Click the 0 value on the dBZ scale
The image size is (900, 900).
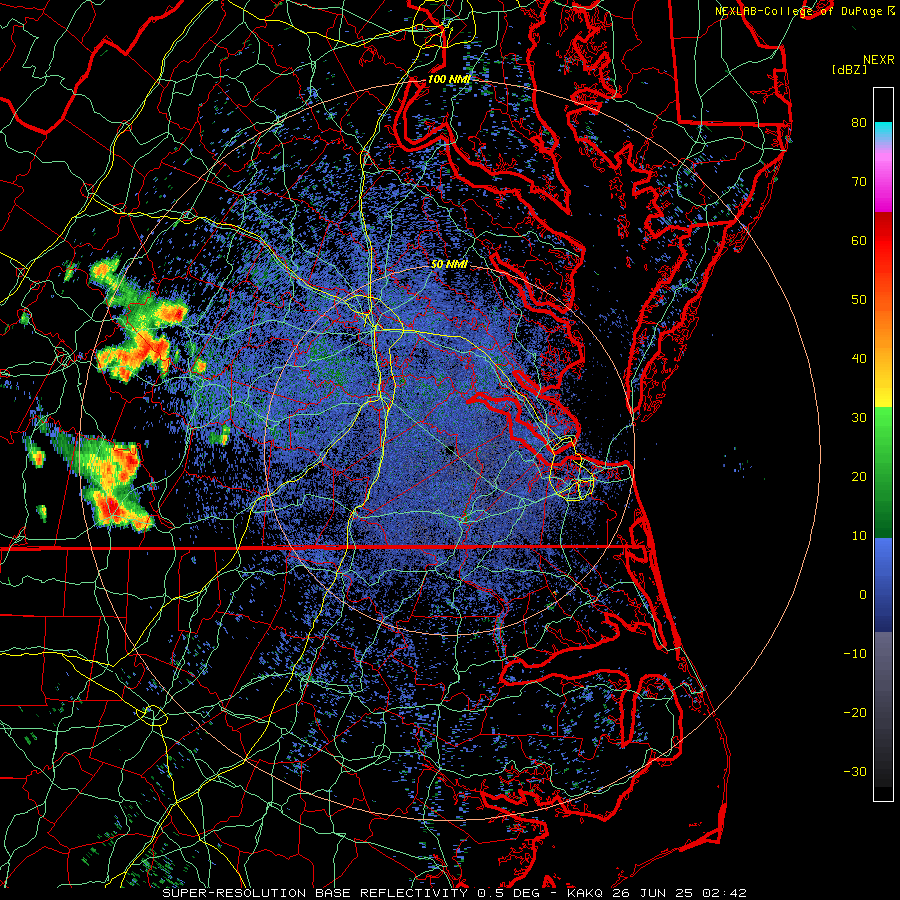click(x=862, y=595)
